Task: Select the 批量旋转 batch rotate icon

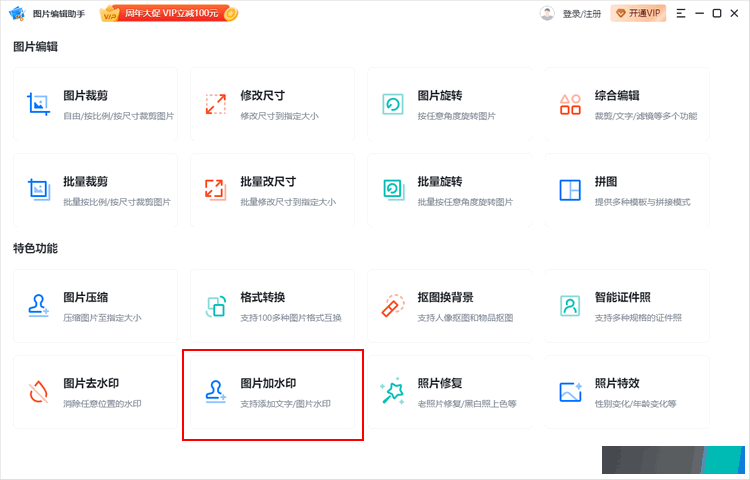Action: pos(393,190)
